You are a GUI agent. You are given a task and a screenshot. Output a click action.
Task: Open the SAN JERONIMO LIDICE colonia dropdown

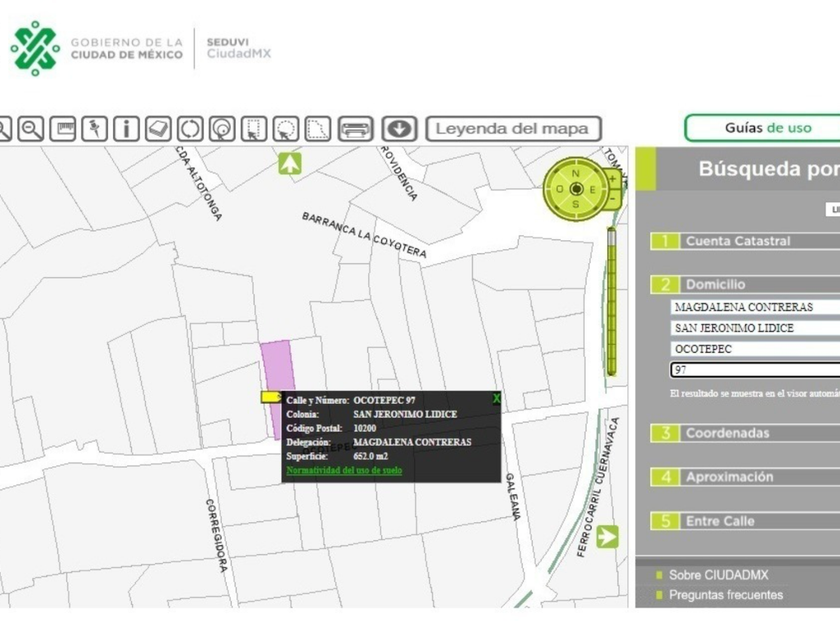tap(754, 328)
